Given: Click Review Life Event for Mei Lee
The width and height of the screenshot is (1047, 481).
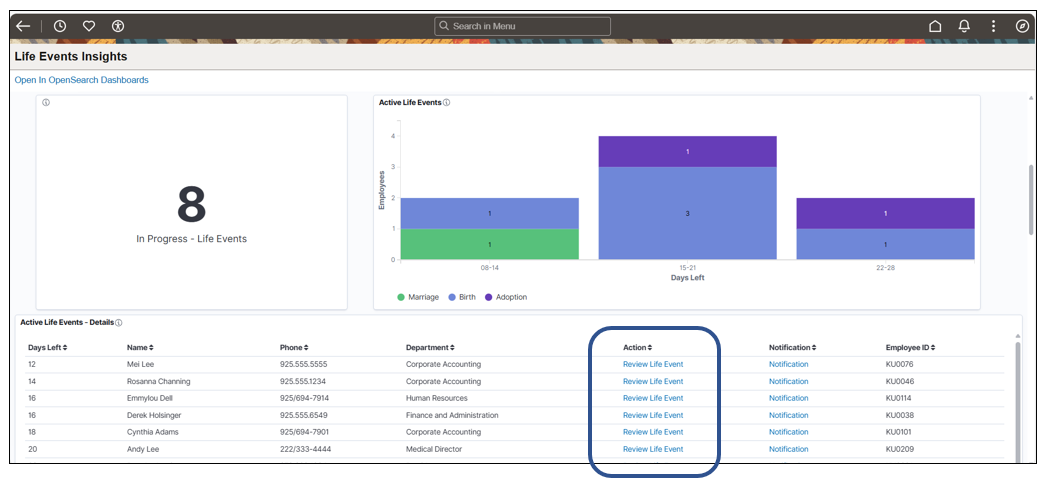Looking at the screenshot, I should click(x=653, y=364).
